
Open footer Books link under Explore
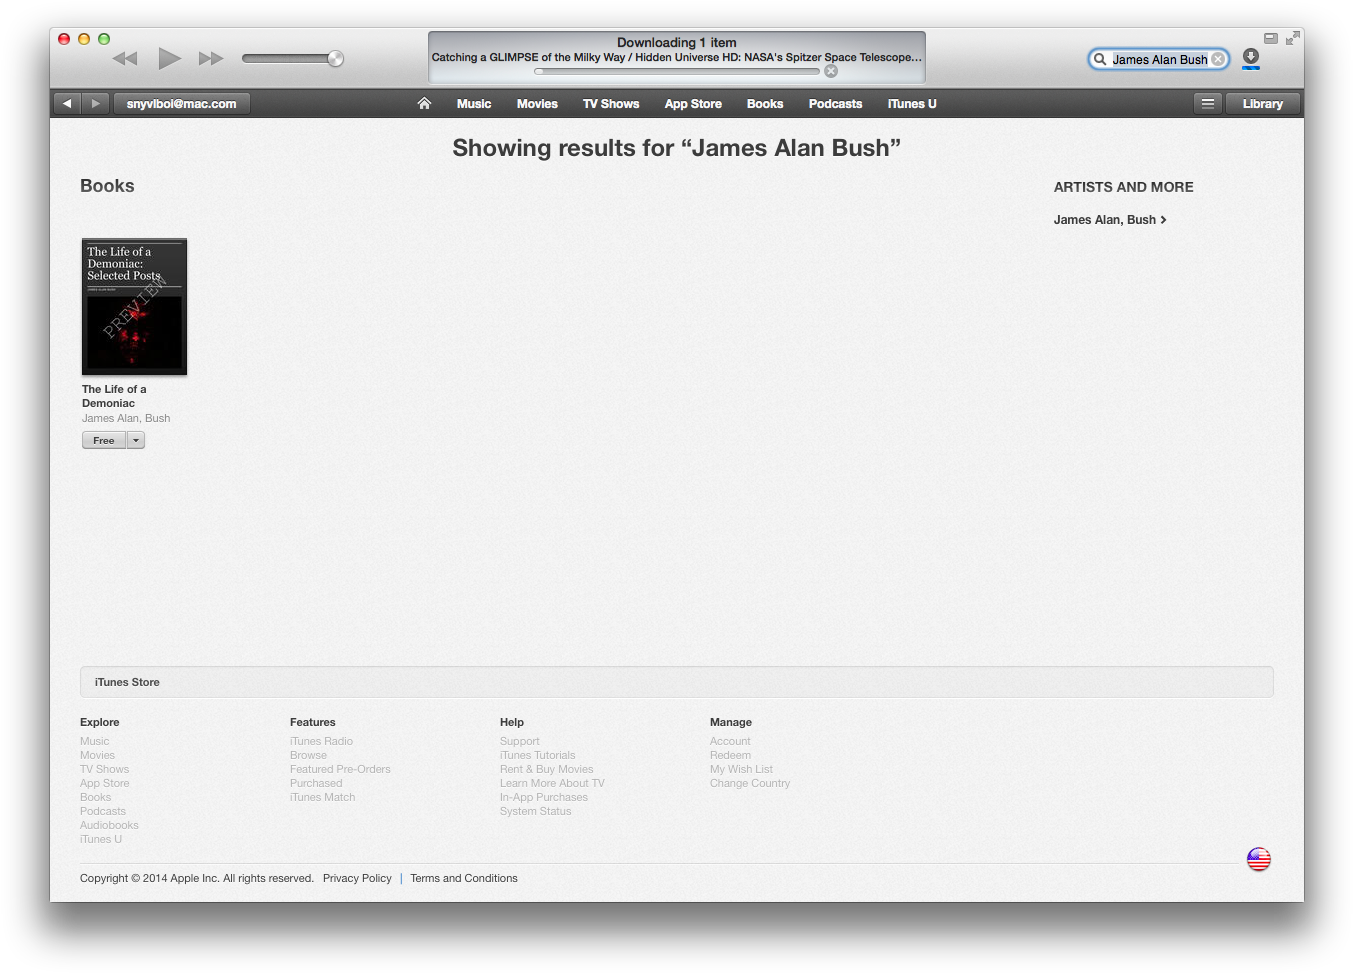tap(95, 797)
